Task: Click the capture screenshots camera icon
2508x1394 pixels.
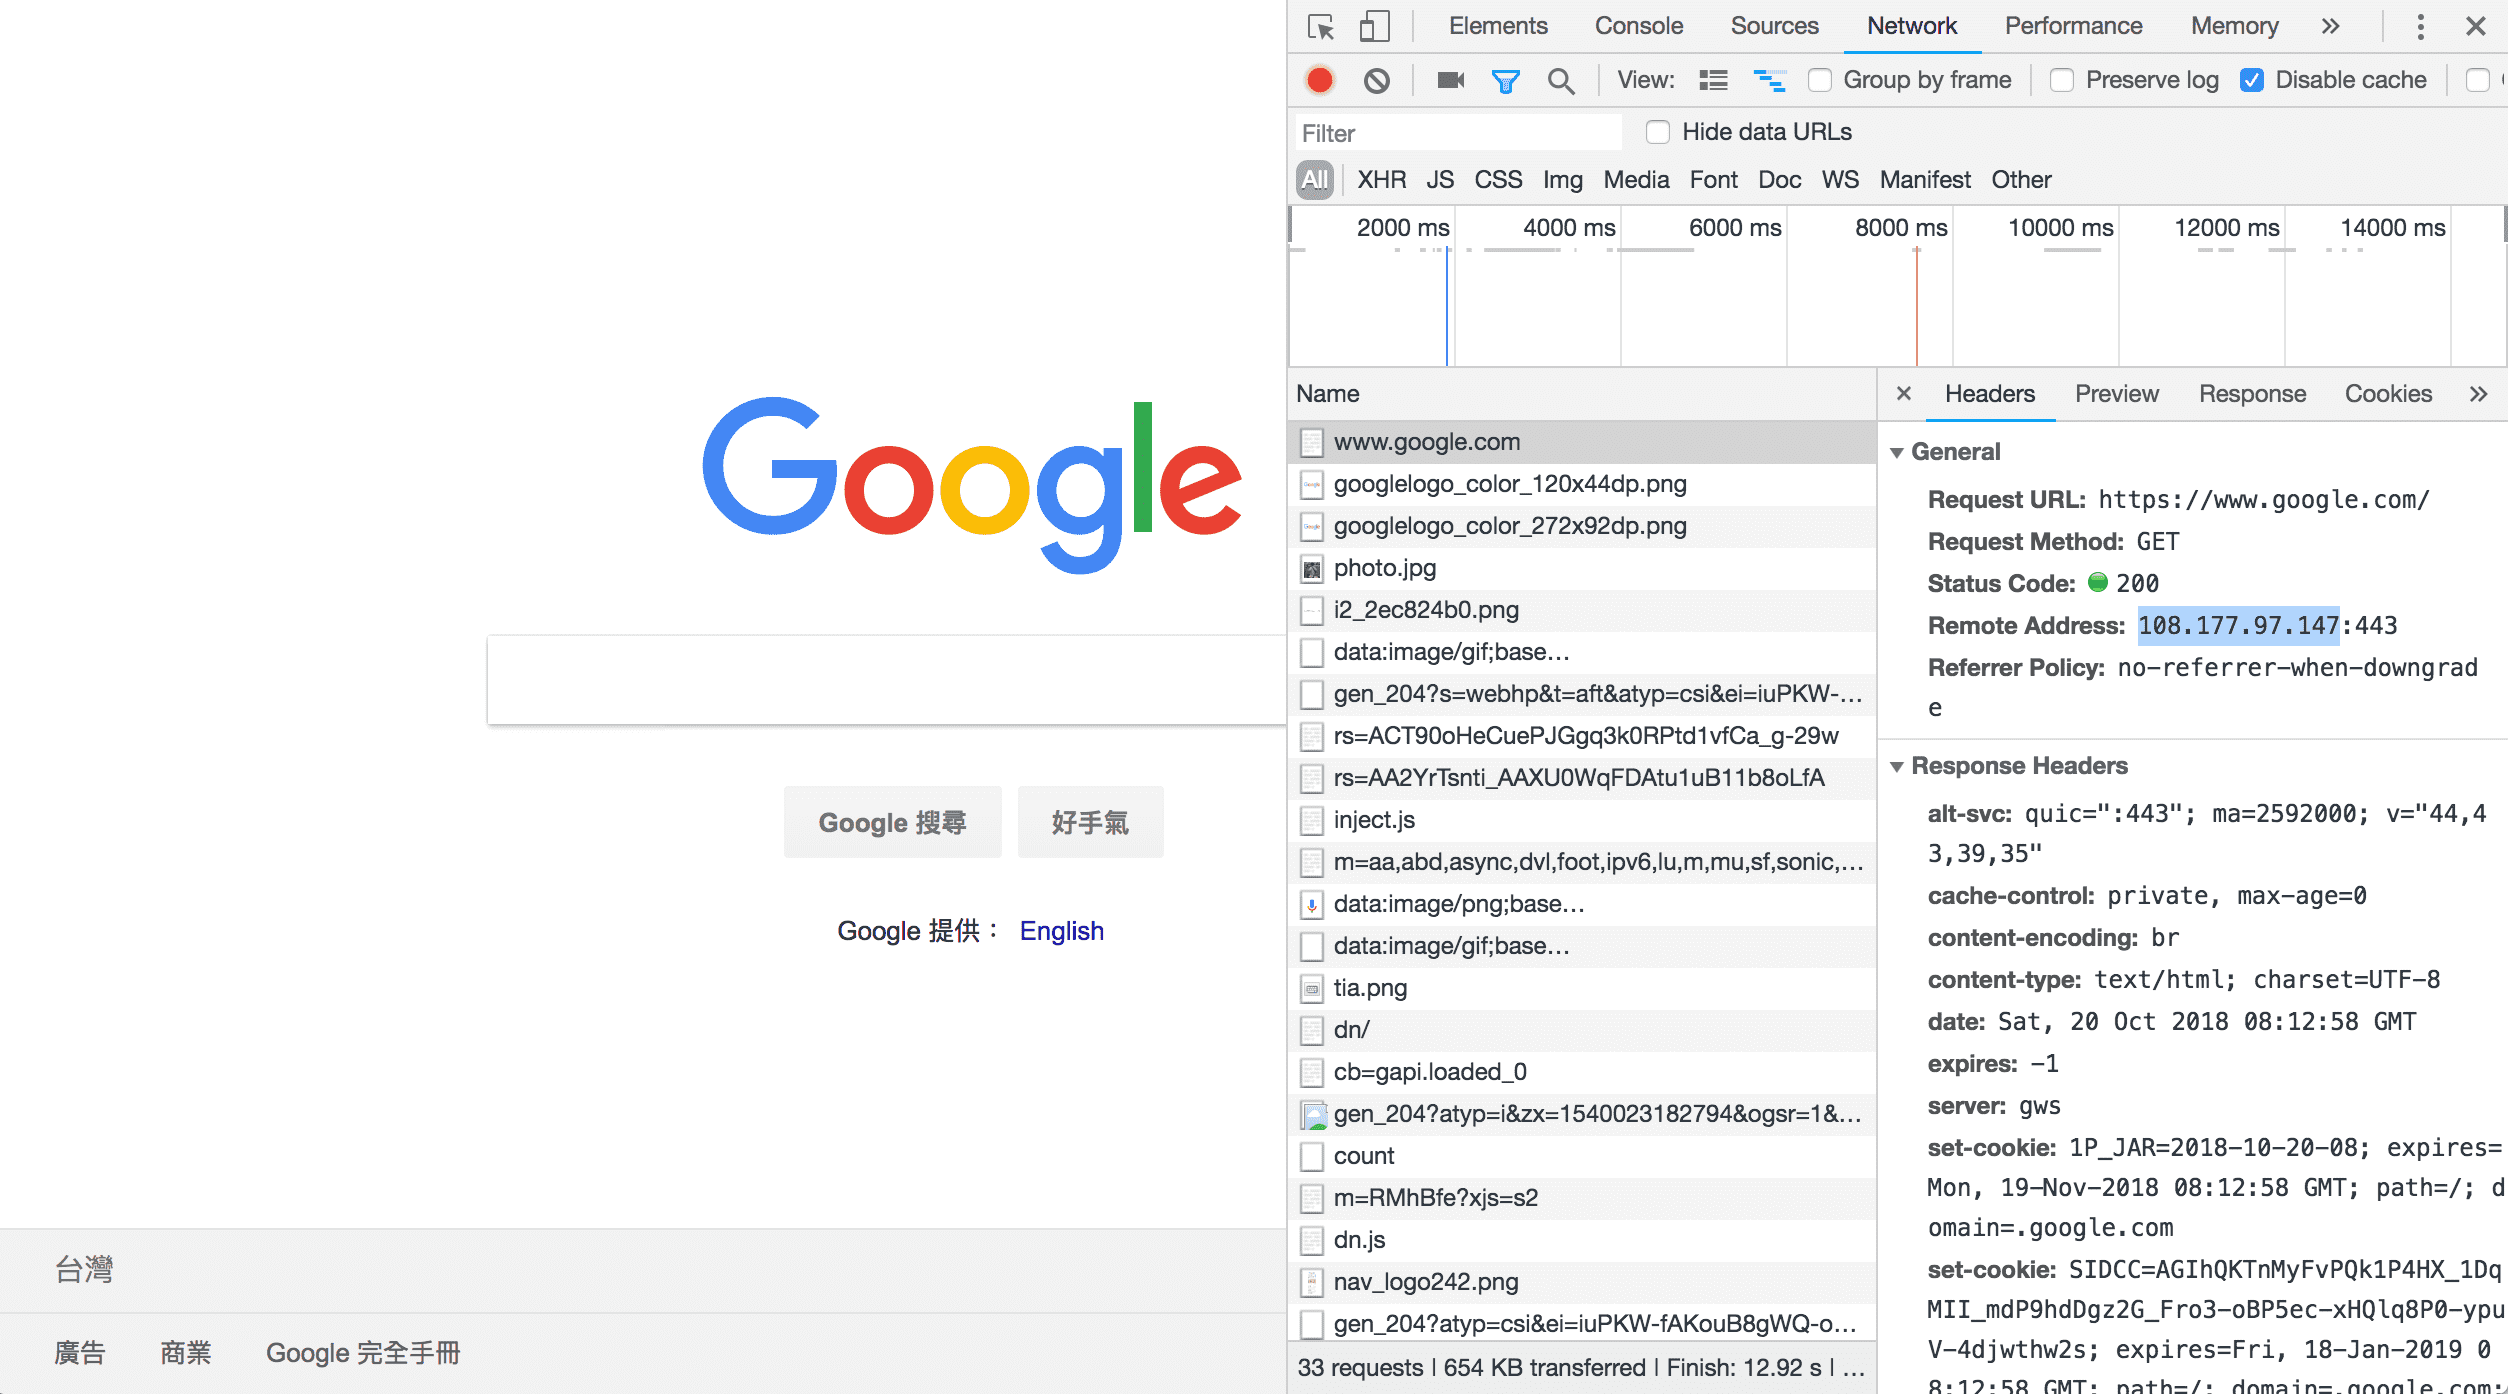Action: tap(1451, 80)
